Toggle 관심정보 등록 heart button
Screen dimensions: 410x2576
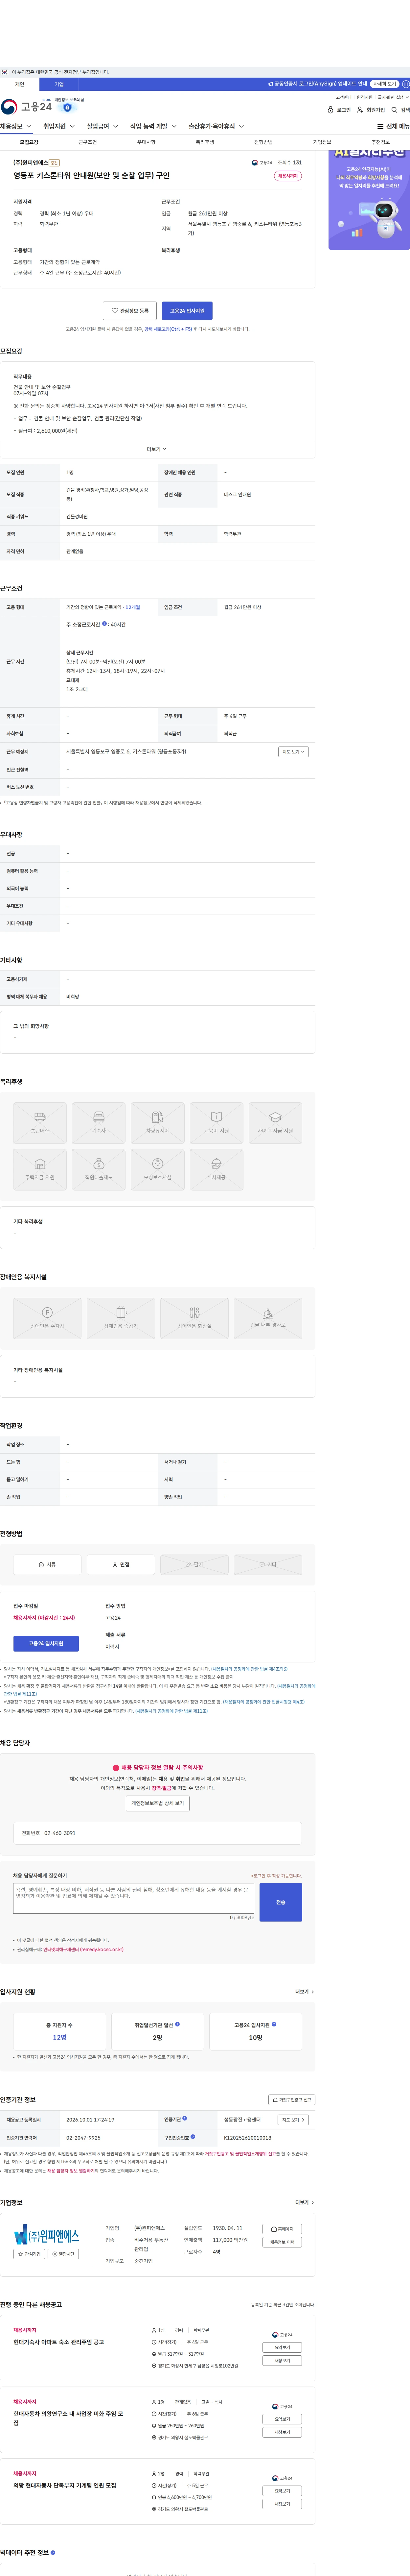[x=130, y=311]
